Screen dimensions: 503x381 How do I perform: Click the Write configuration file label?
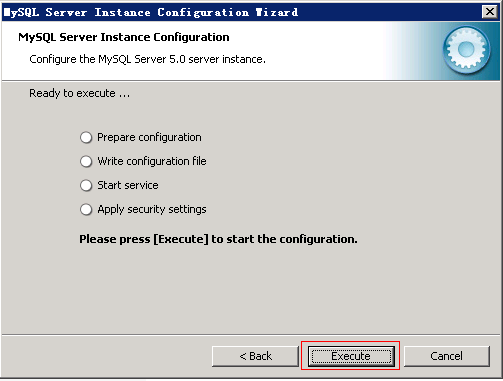click(x=152, y=161)
